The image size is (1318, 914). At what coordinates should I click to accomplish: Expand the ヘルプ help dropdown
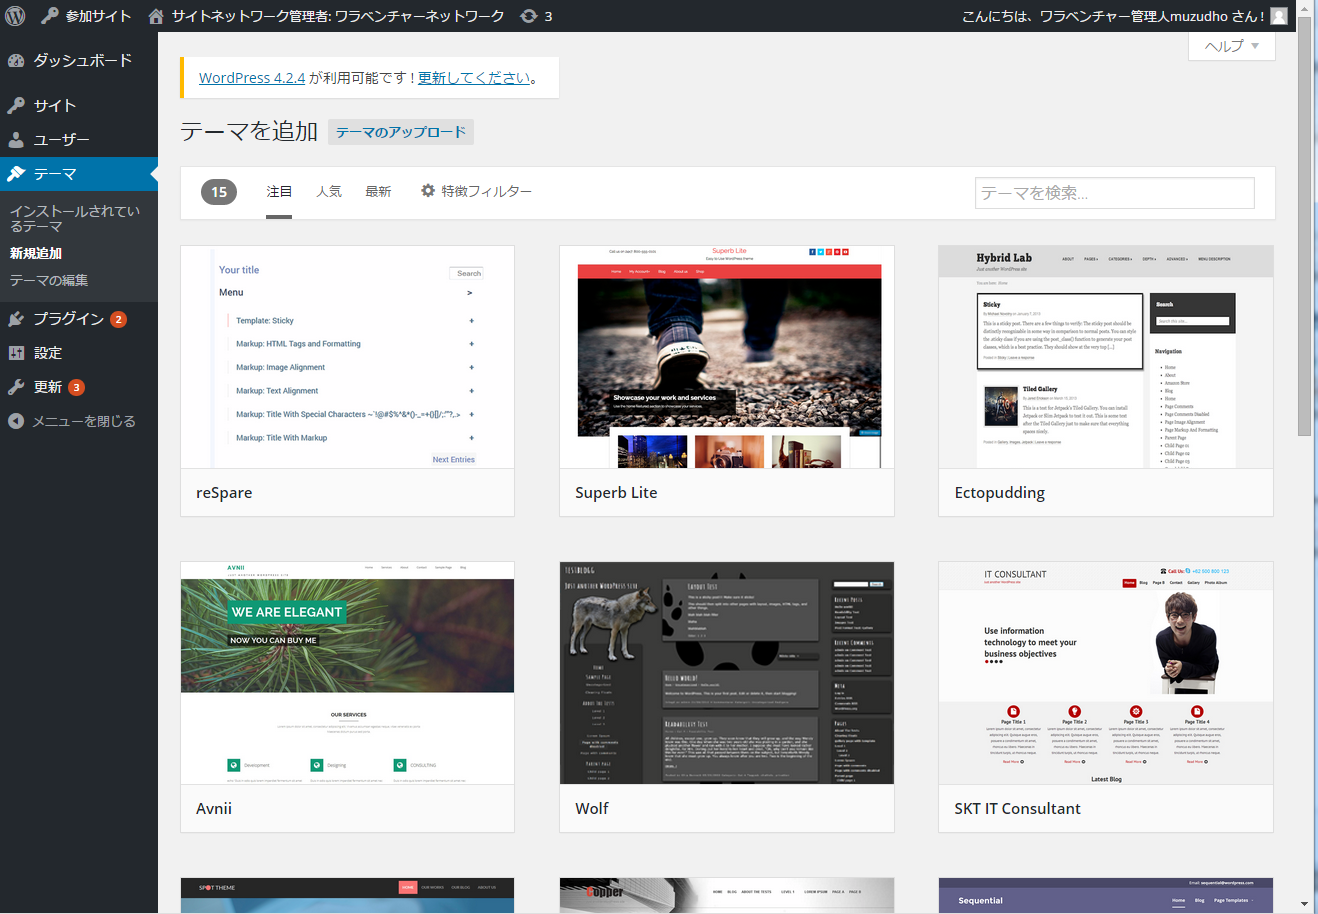pyautogui.click(x=1232, y=46)
